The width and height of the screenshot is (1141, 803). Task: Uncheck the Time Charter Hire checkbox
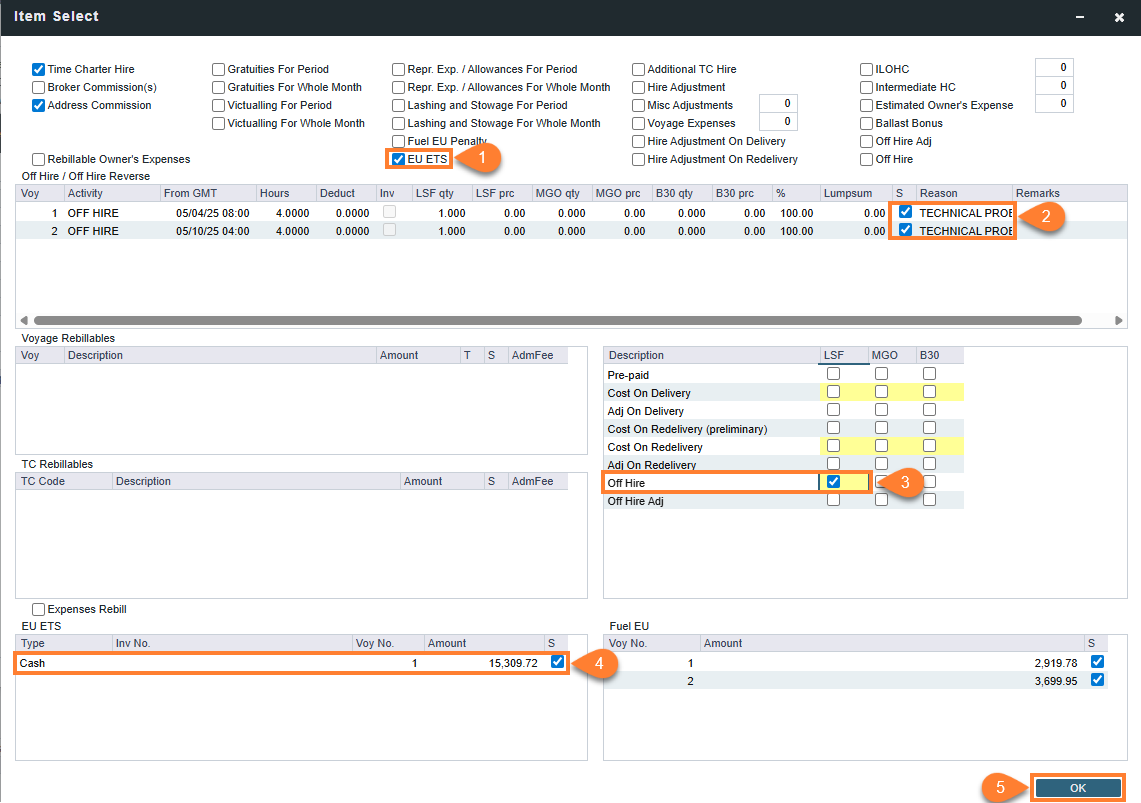(x=39, y=69)
